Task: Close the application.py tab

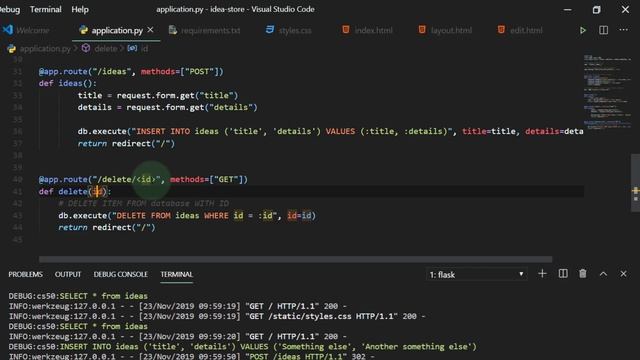Action: pos(150,30)
